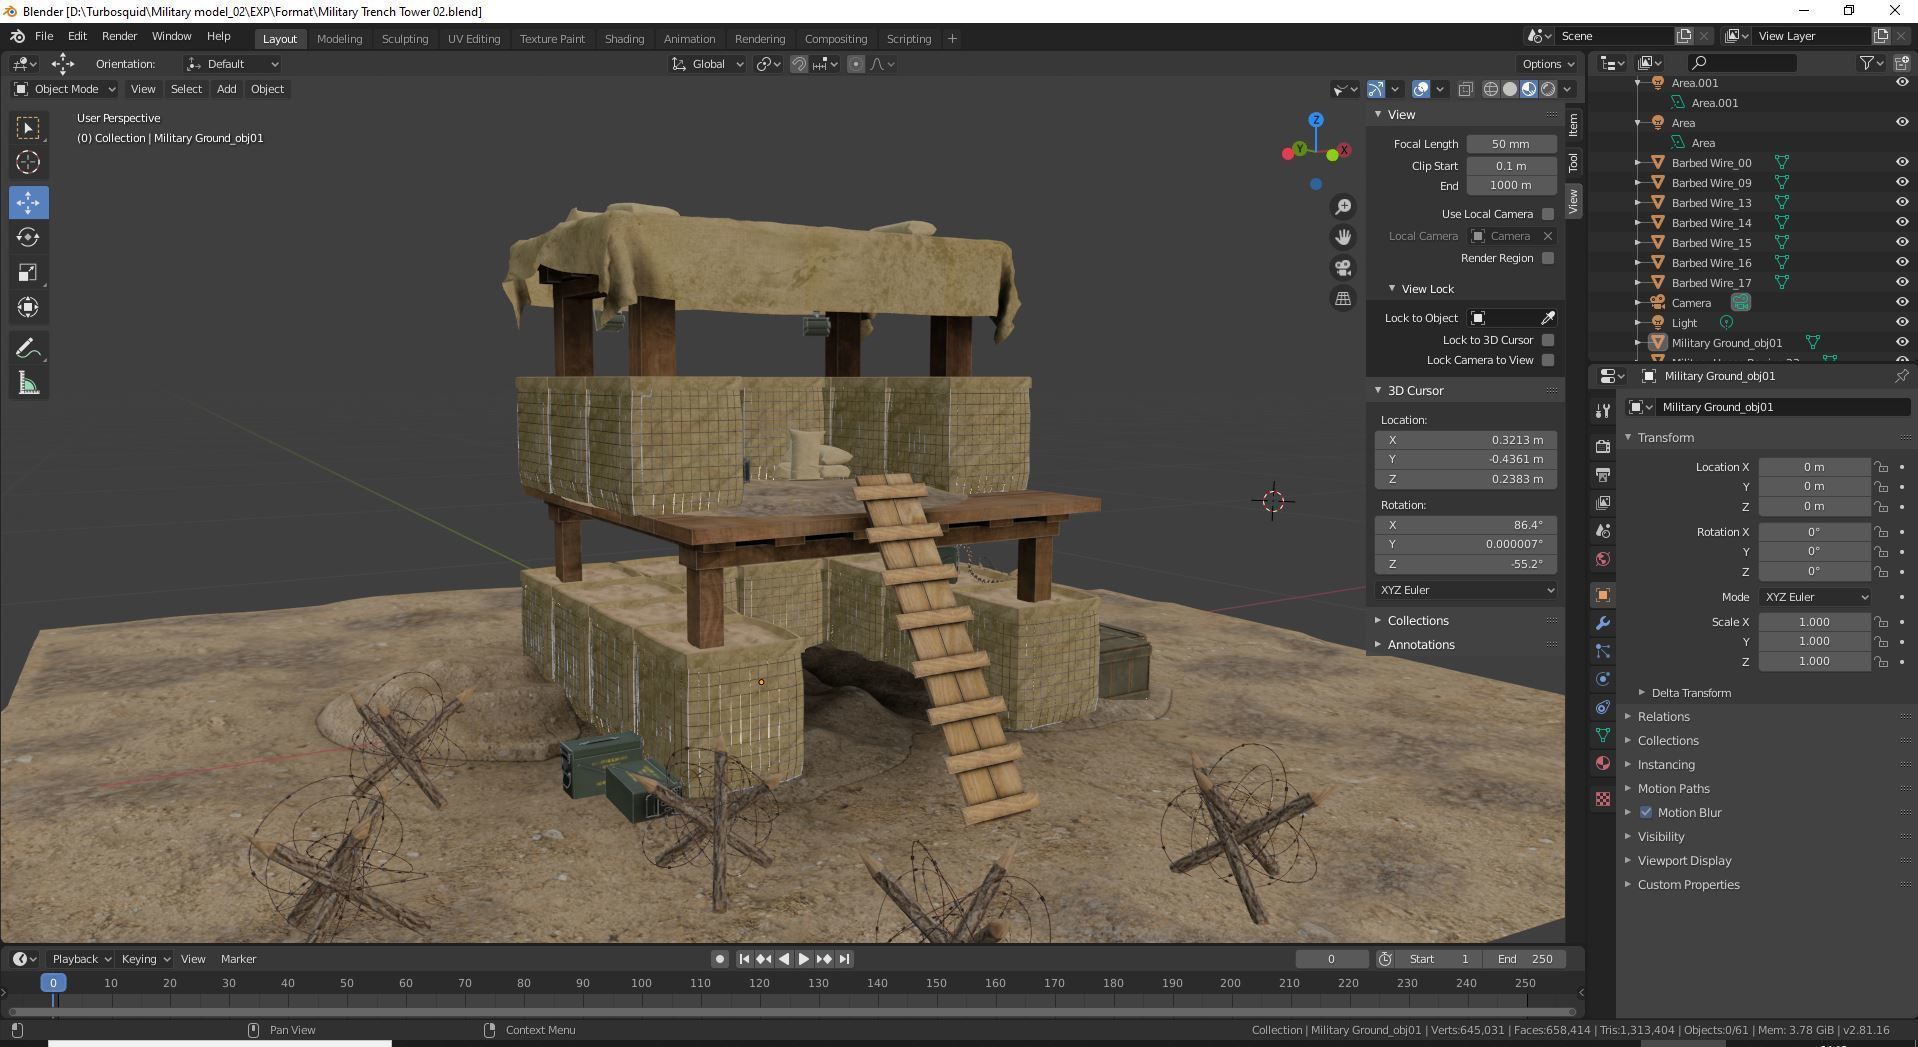
Task: Switch to solid viewport shading
Action: click(1510, 89)
